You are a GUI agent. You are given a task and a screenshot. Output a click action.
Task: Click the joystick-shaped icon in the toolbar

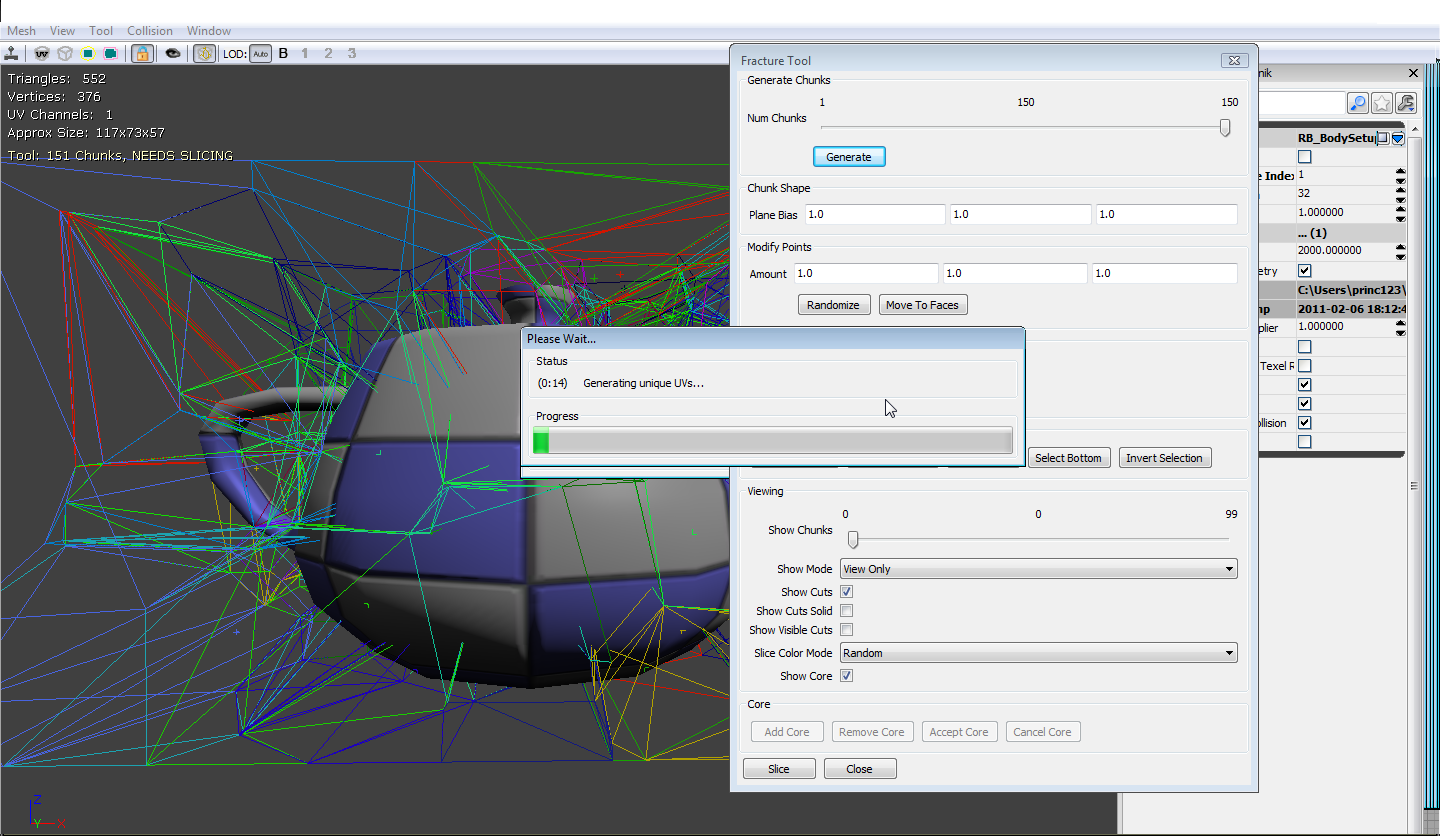(x=13, y=53)
